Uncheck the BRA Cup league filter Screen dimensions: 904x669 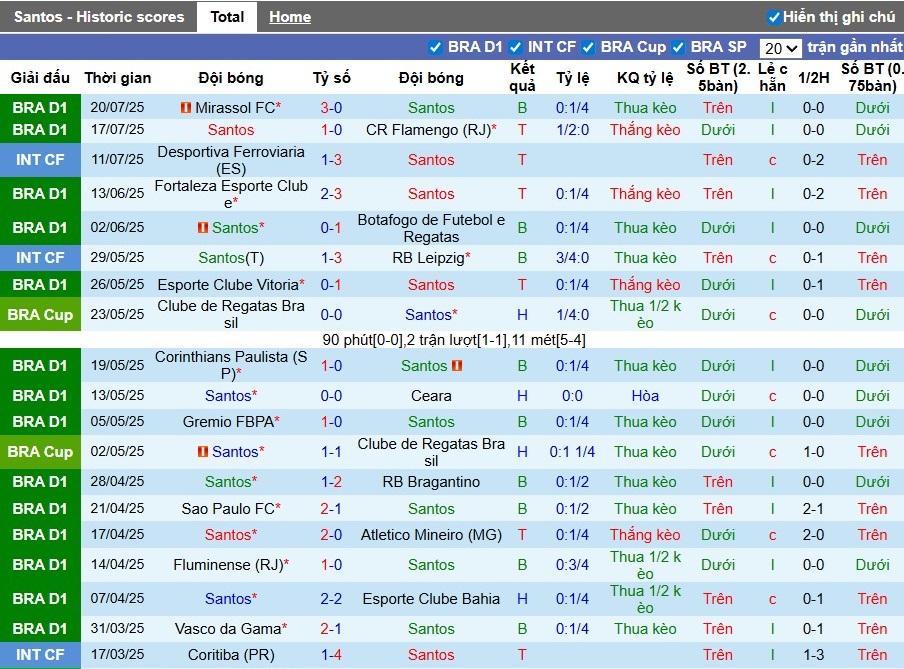[x=588, y=47]
